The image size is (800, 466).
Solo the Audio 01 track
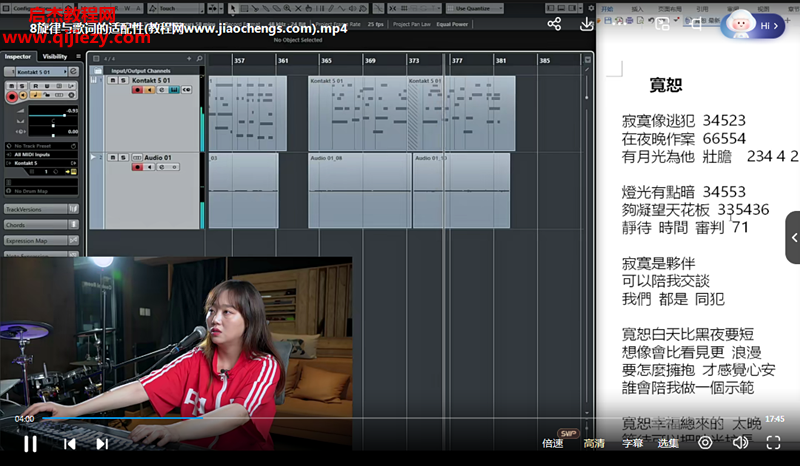123,157
